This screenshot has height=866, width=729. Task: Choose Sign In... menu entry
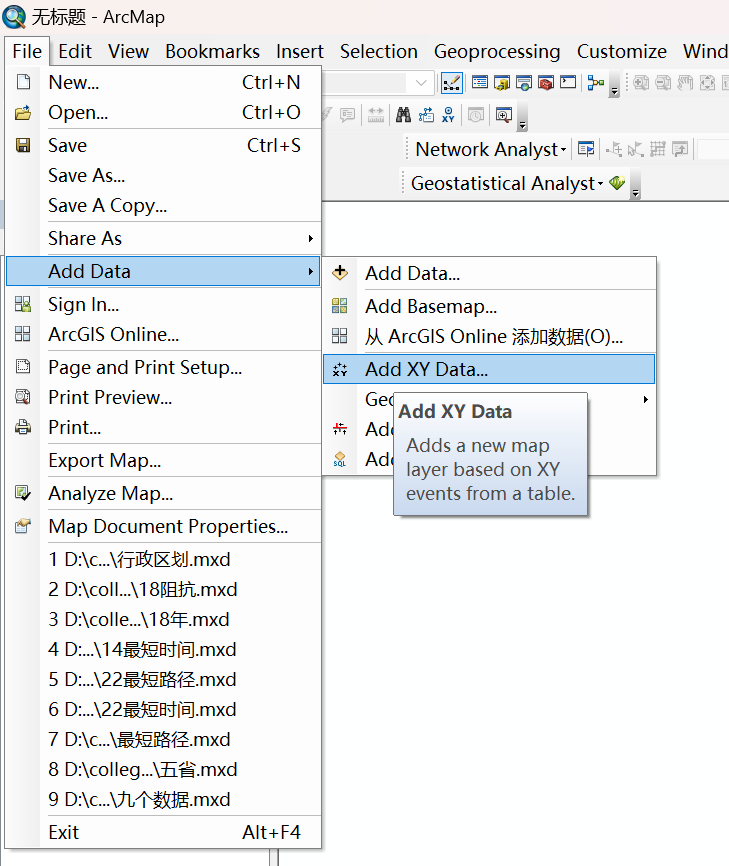click(x=163, y=304)
